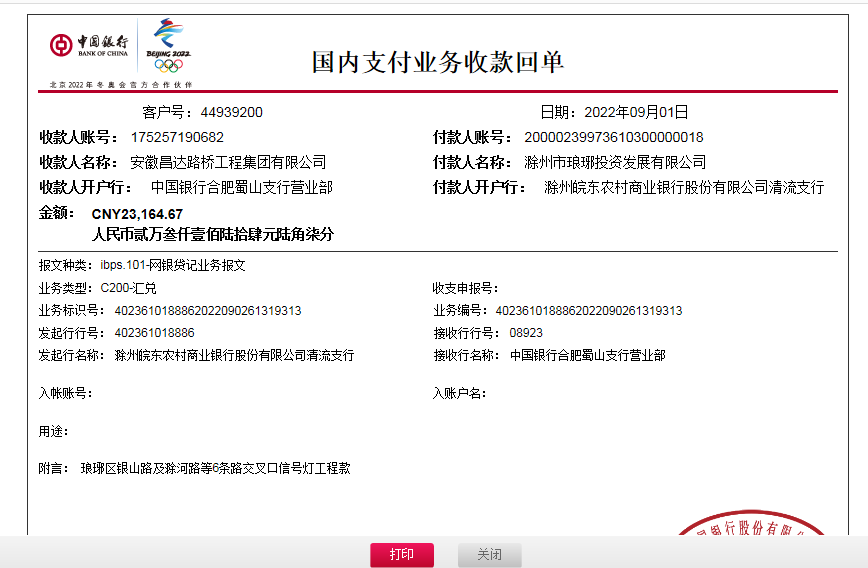The height and width of the screenshot is (568, 868).
Task: Click the title 国内支付业务收款回单
Action: [x=438, y=62]
